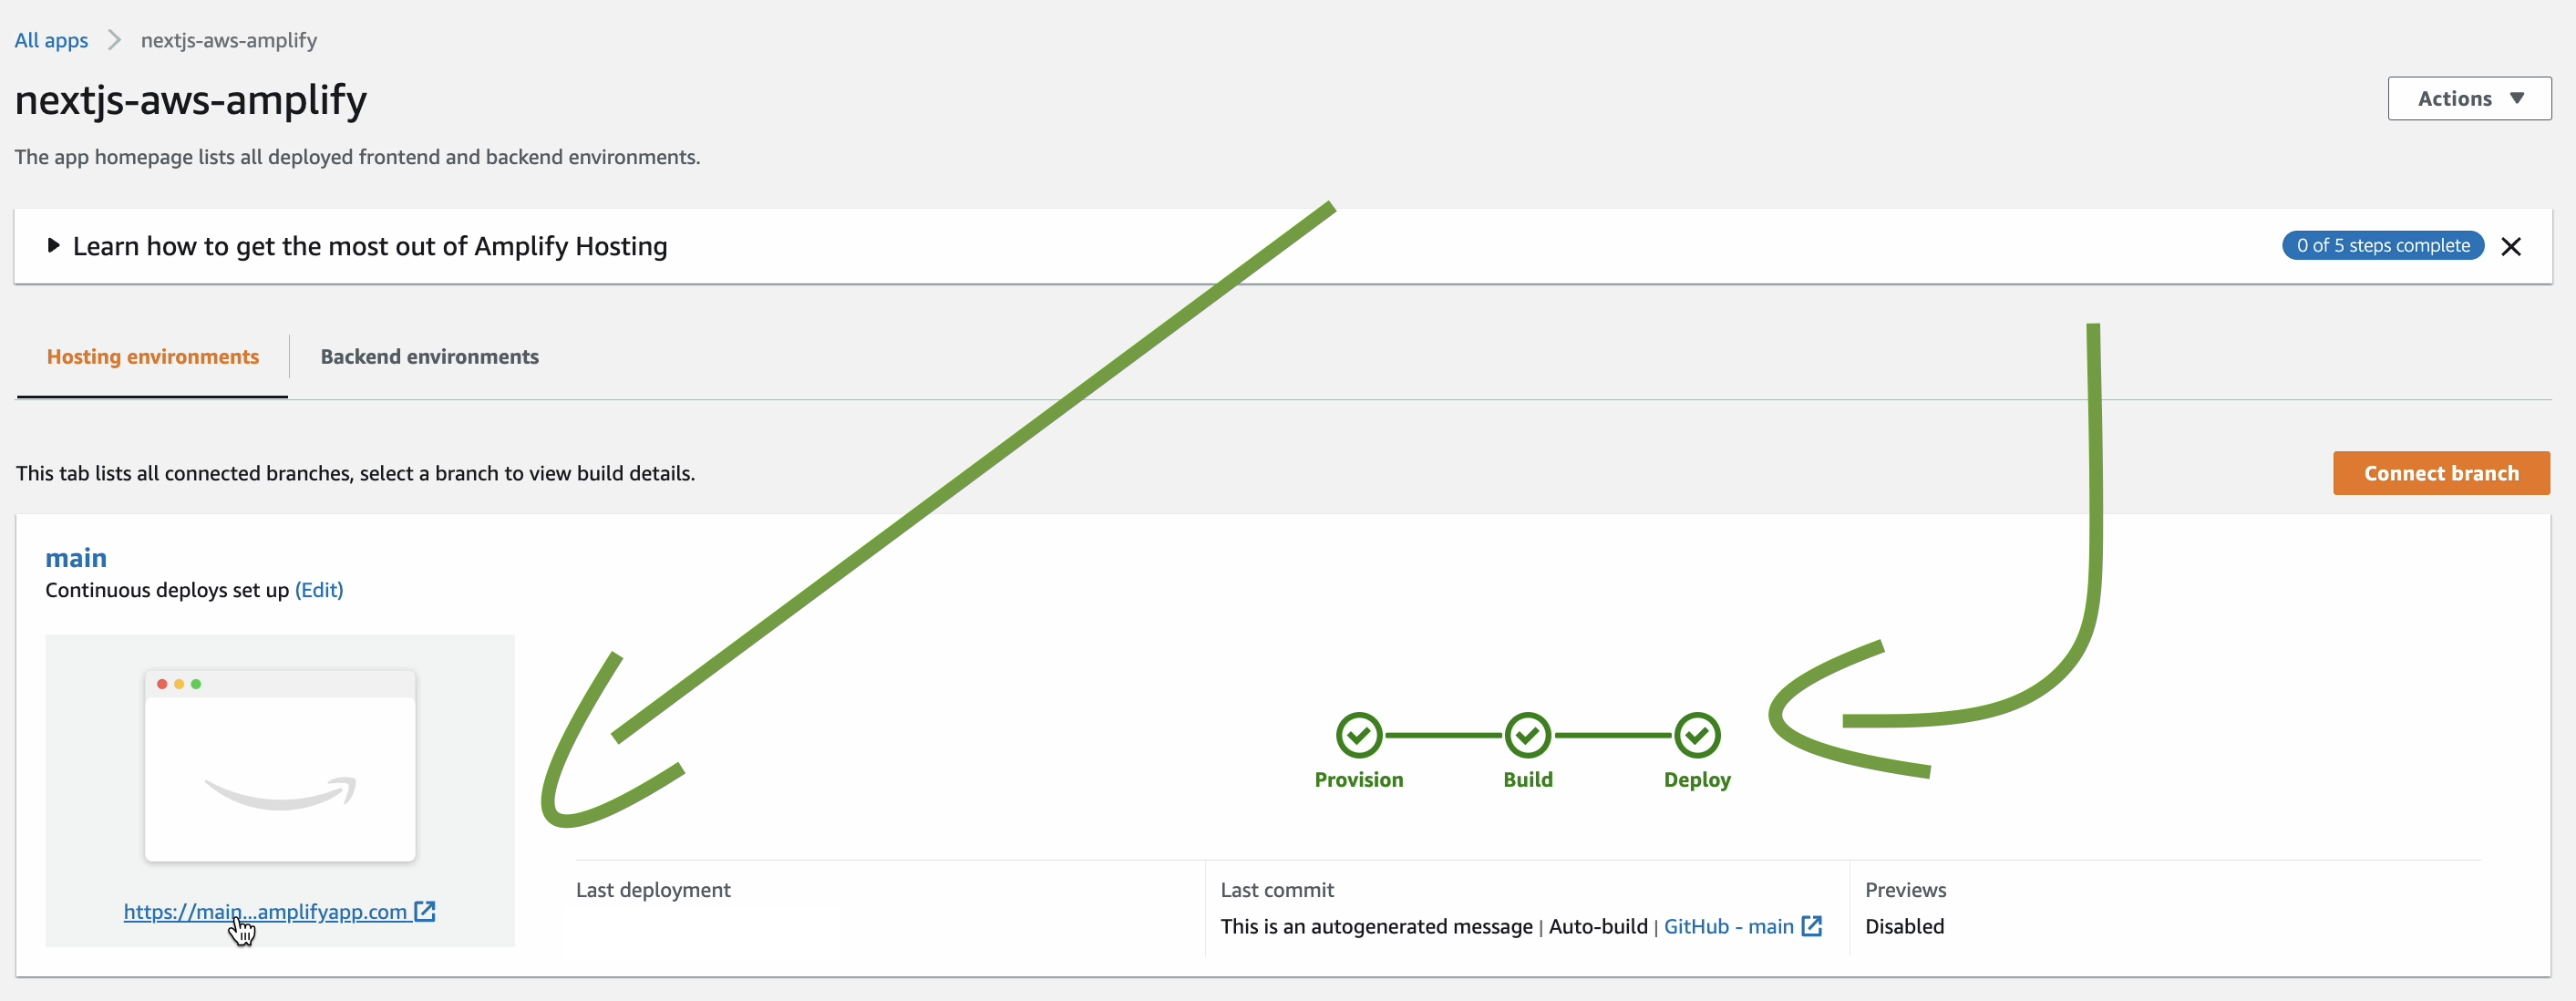Click the Amazon smile app preview thumbnail
The width and height of the screenshot is (2576, 1001).
coord(280,766)
